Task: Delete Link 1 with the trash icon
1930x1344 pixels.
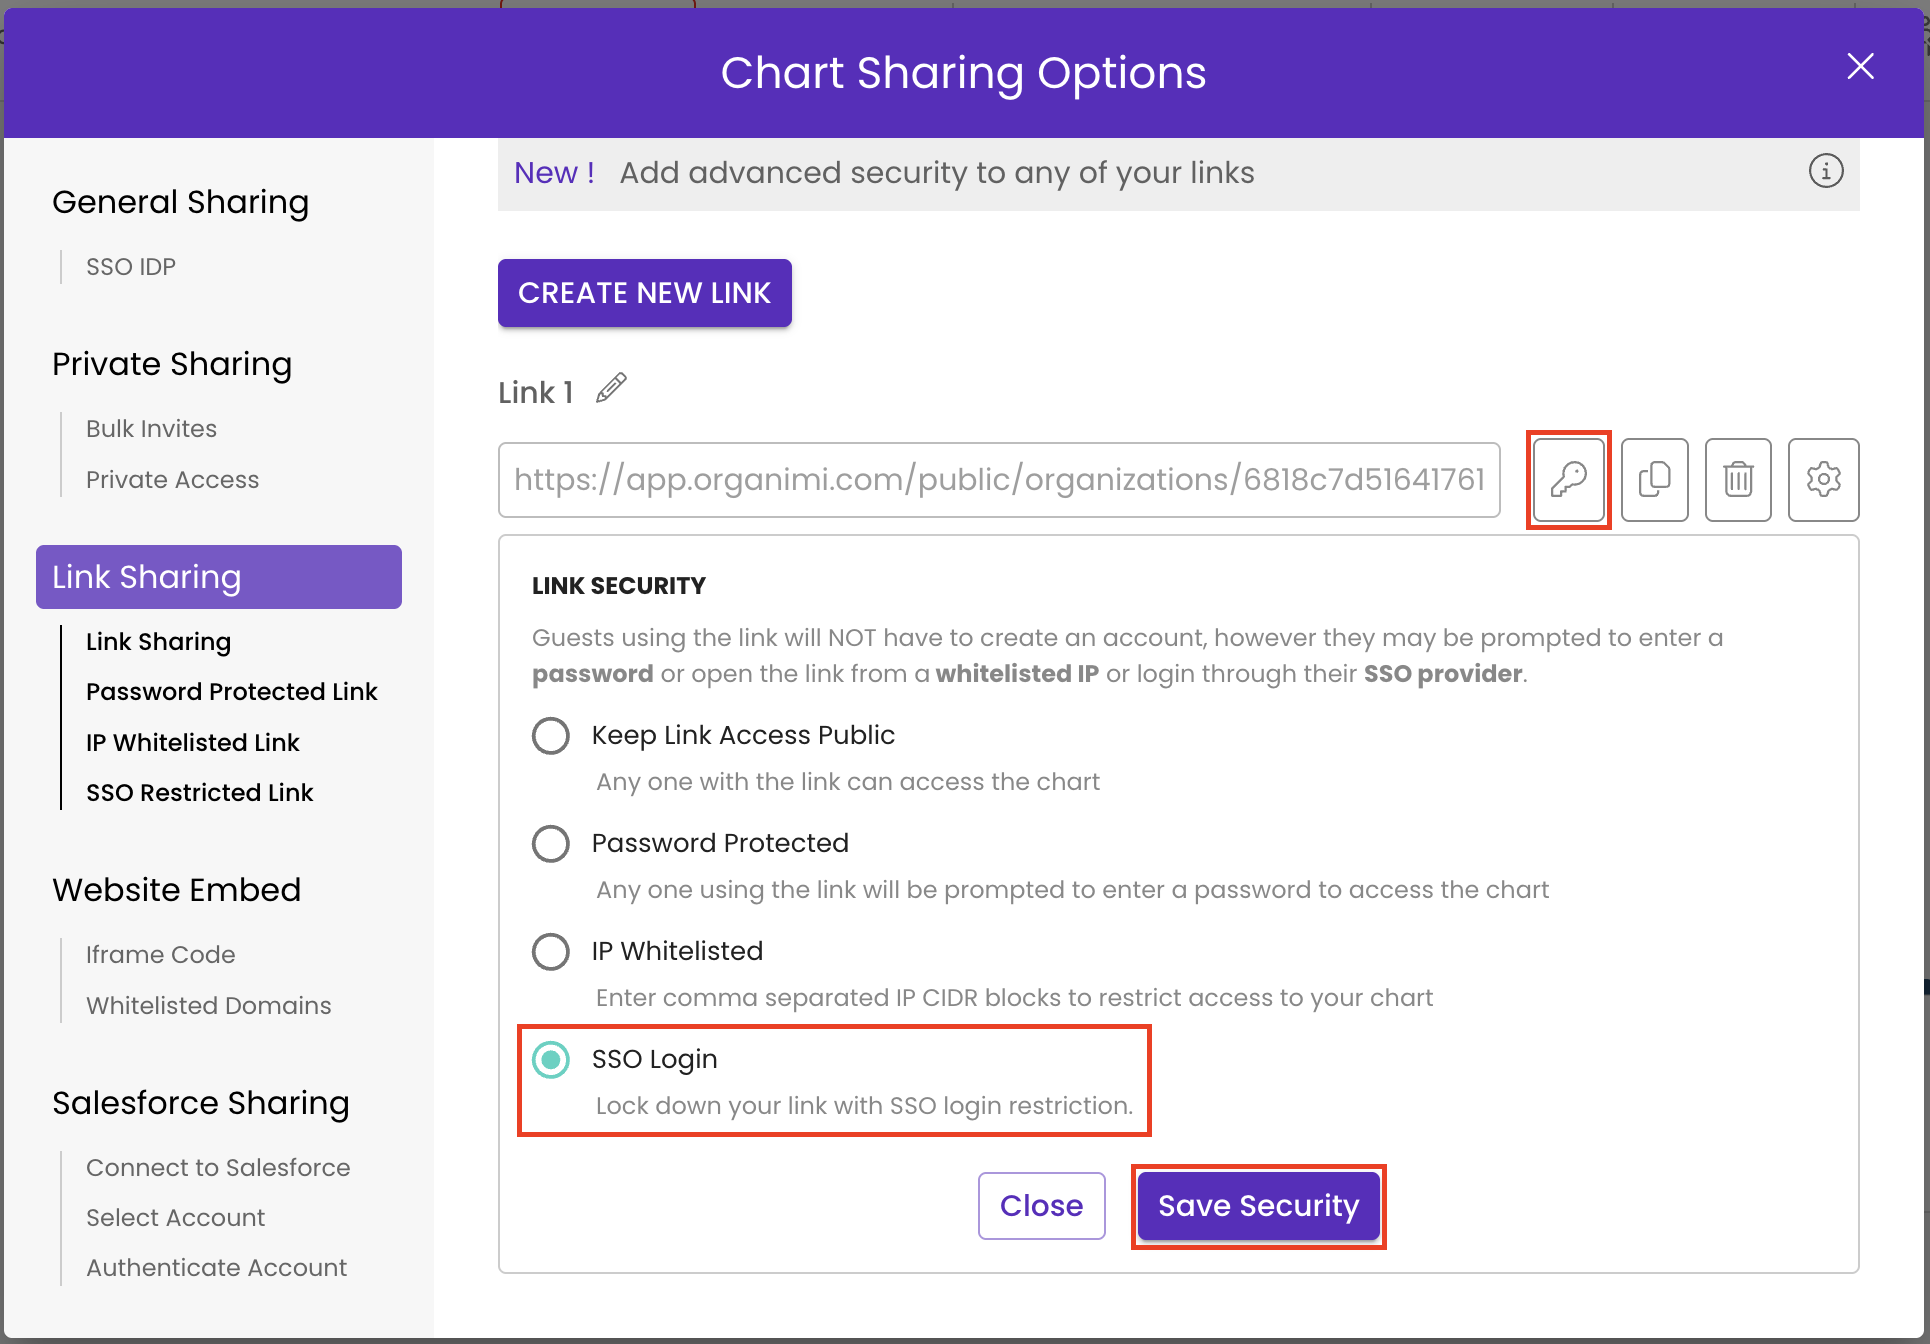Action: click(1738, 480)
